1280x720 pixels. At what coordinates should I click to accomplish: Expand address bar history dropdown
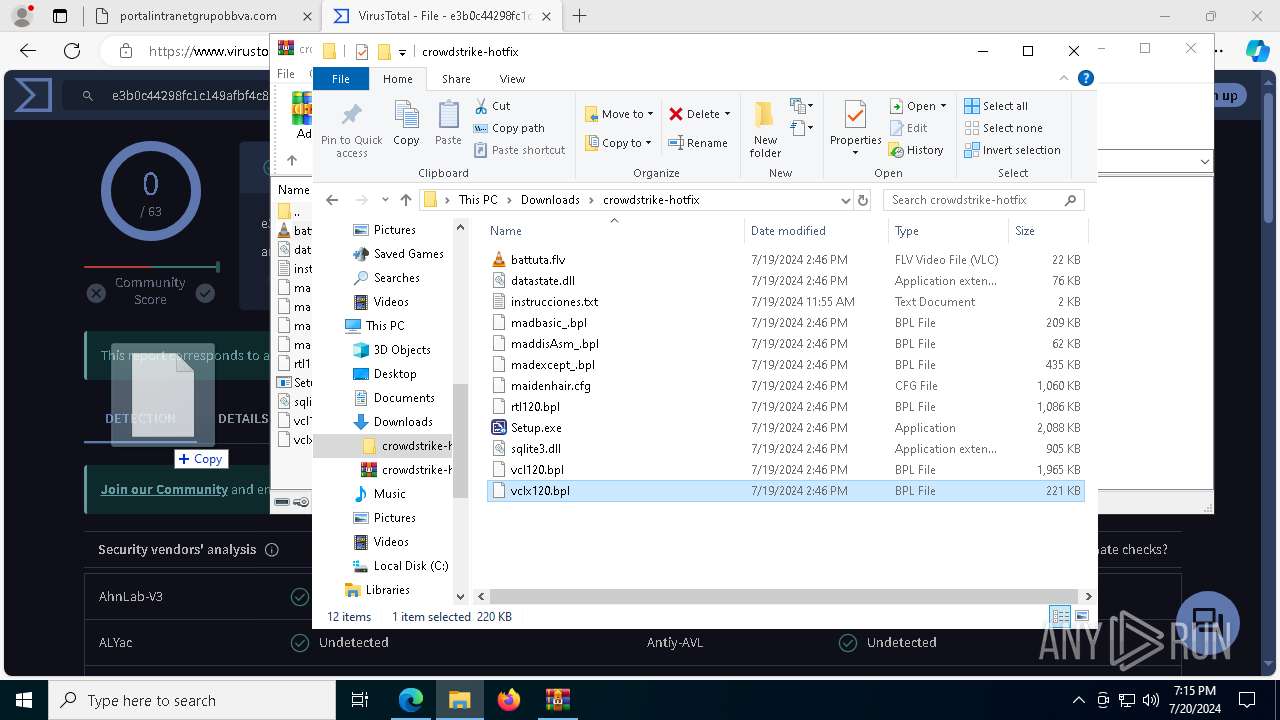pyautogui.click(x=846, y=200)
